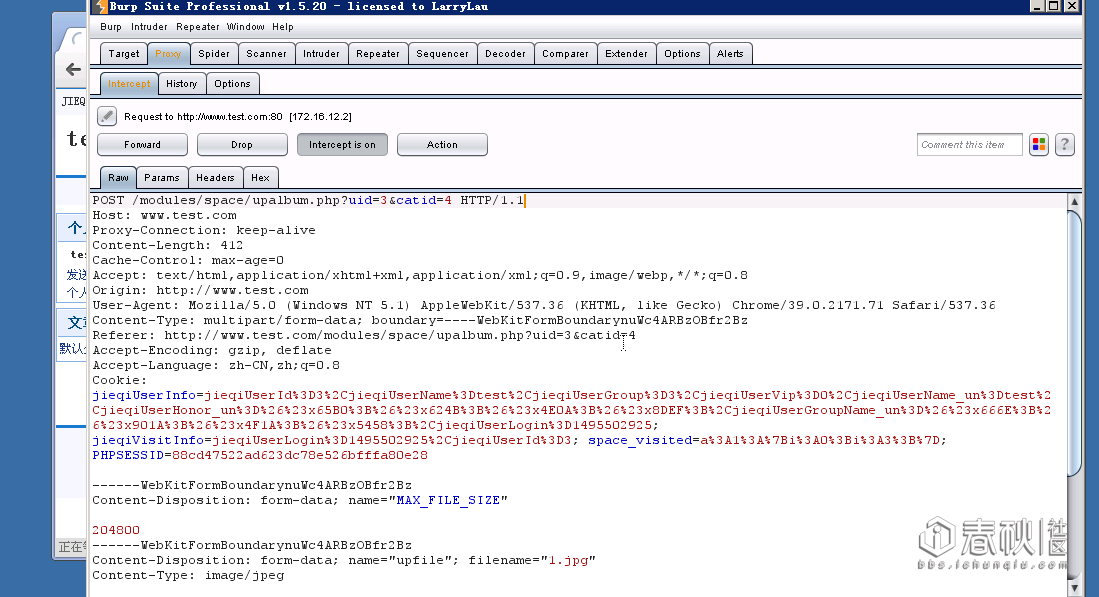Open the proxy History sub-tab
This screenshot has height=597, width=1099.
coord(182,83)
